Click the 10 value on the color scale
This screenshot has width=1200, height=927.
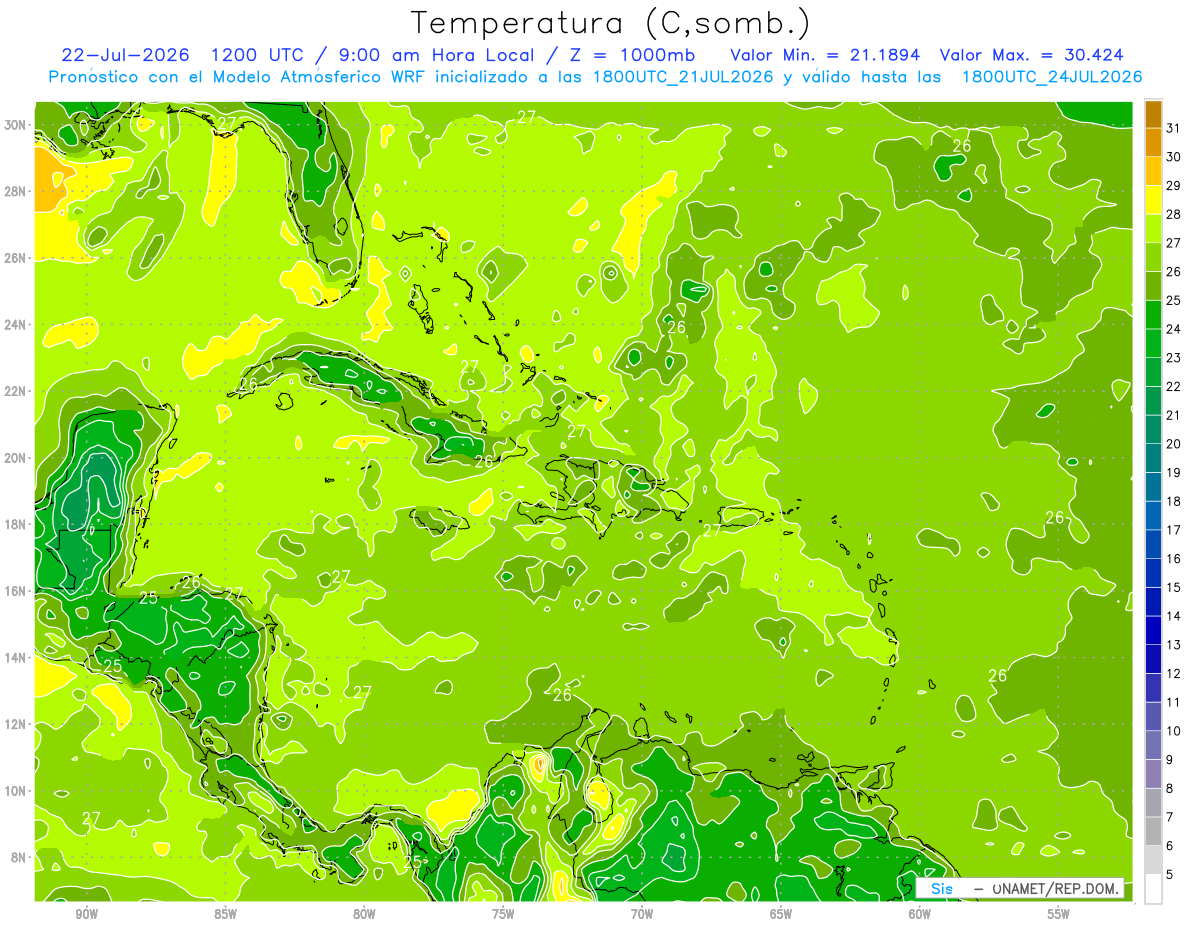1174,732
